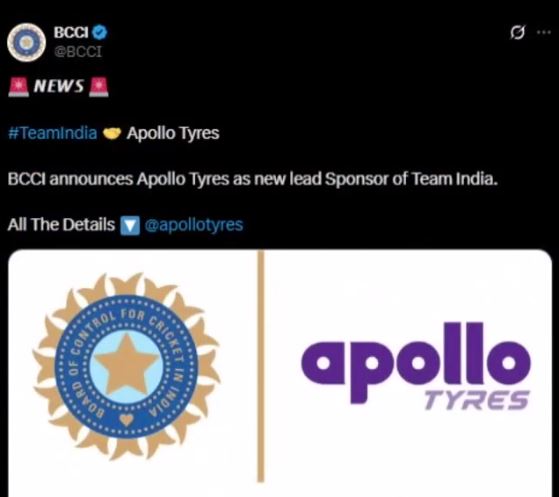Click the TYRES wordmark in the image

coord(476,400)
